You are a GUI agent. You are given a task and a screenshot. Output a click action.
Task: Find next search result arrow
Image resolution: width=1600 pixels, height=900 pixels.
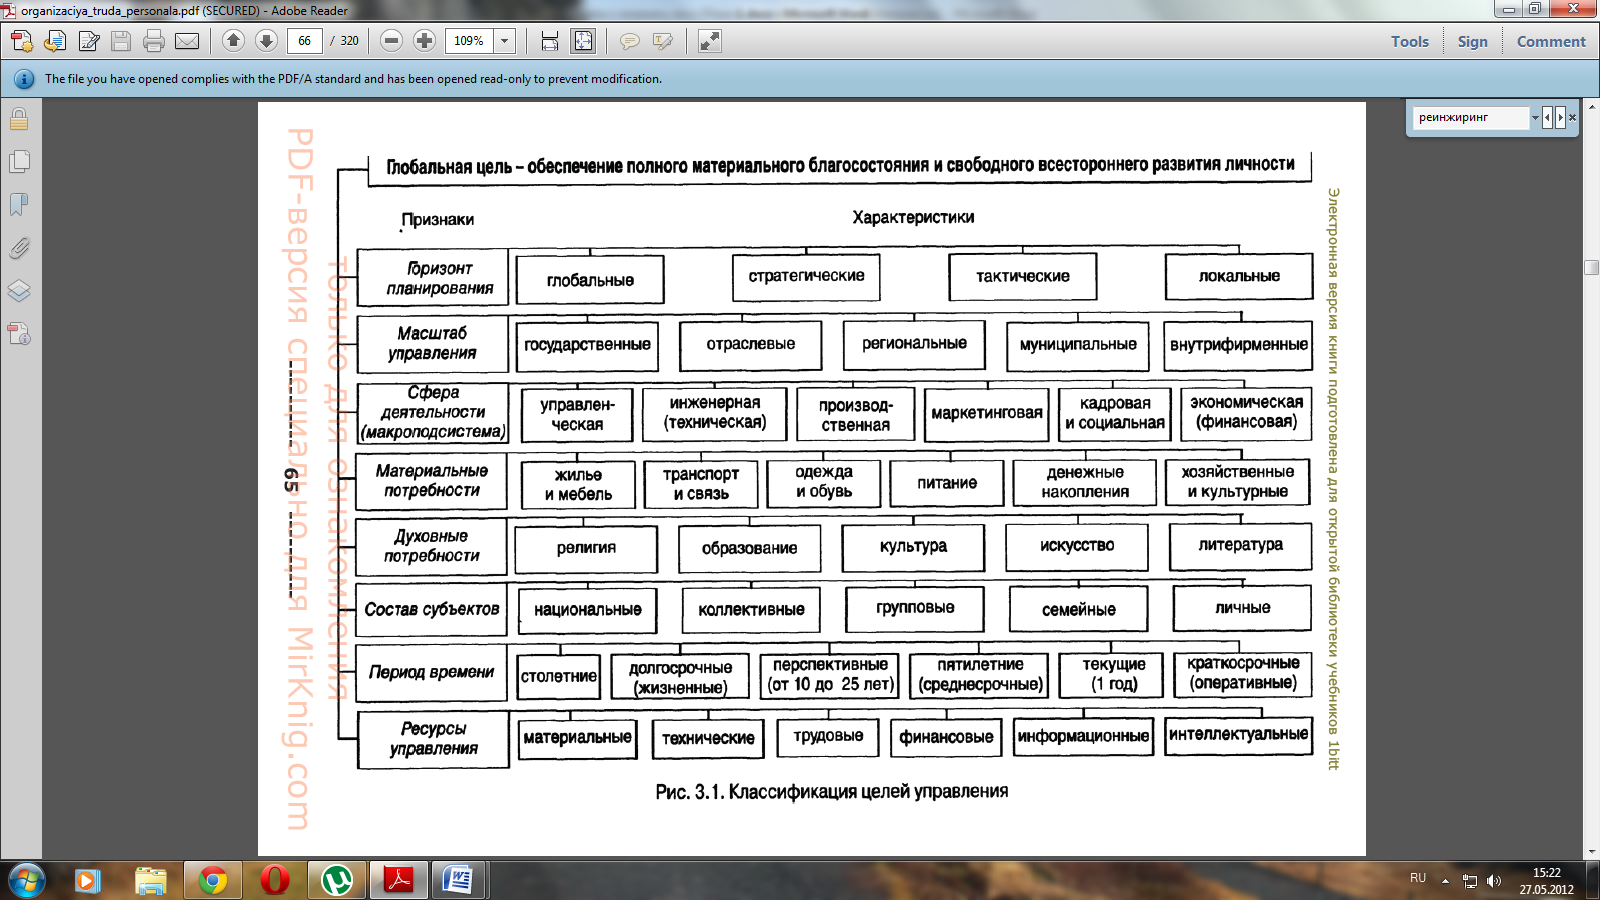[1560, 117]
